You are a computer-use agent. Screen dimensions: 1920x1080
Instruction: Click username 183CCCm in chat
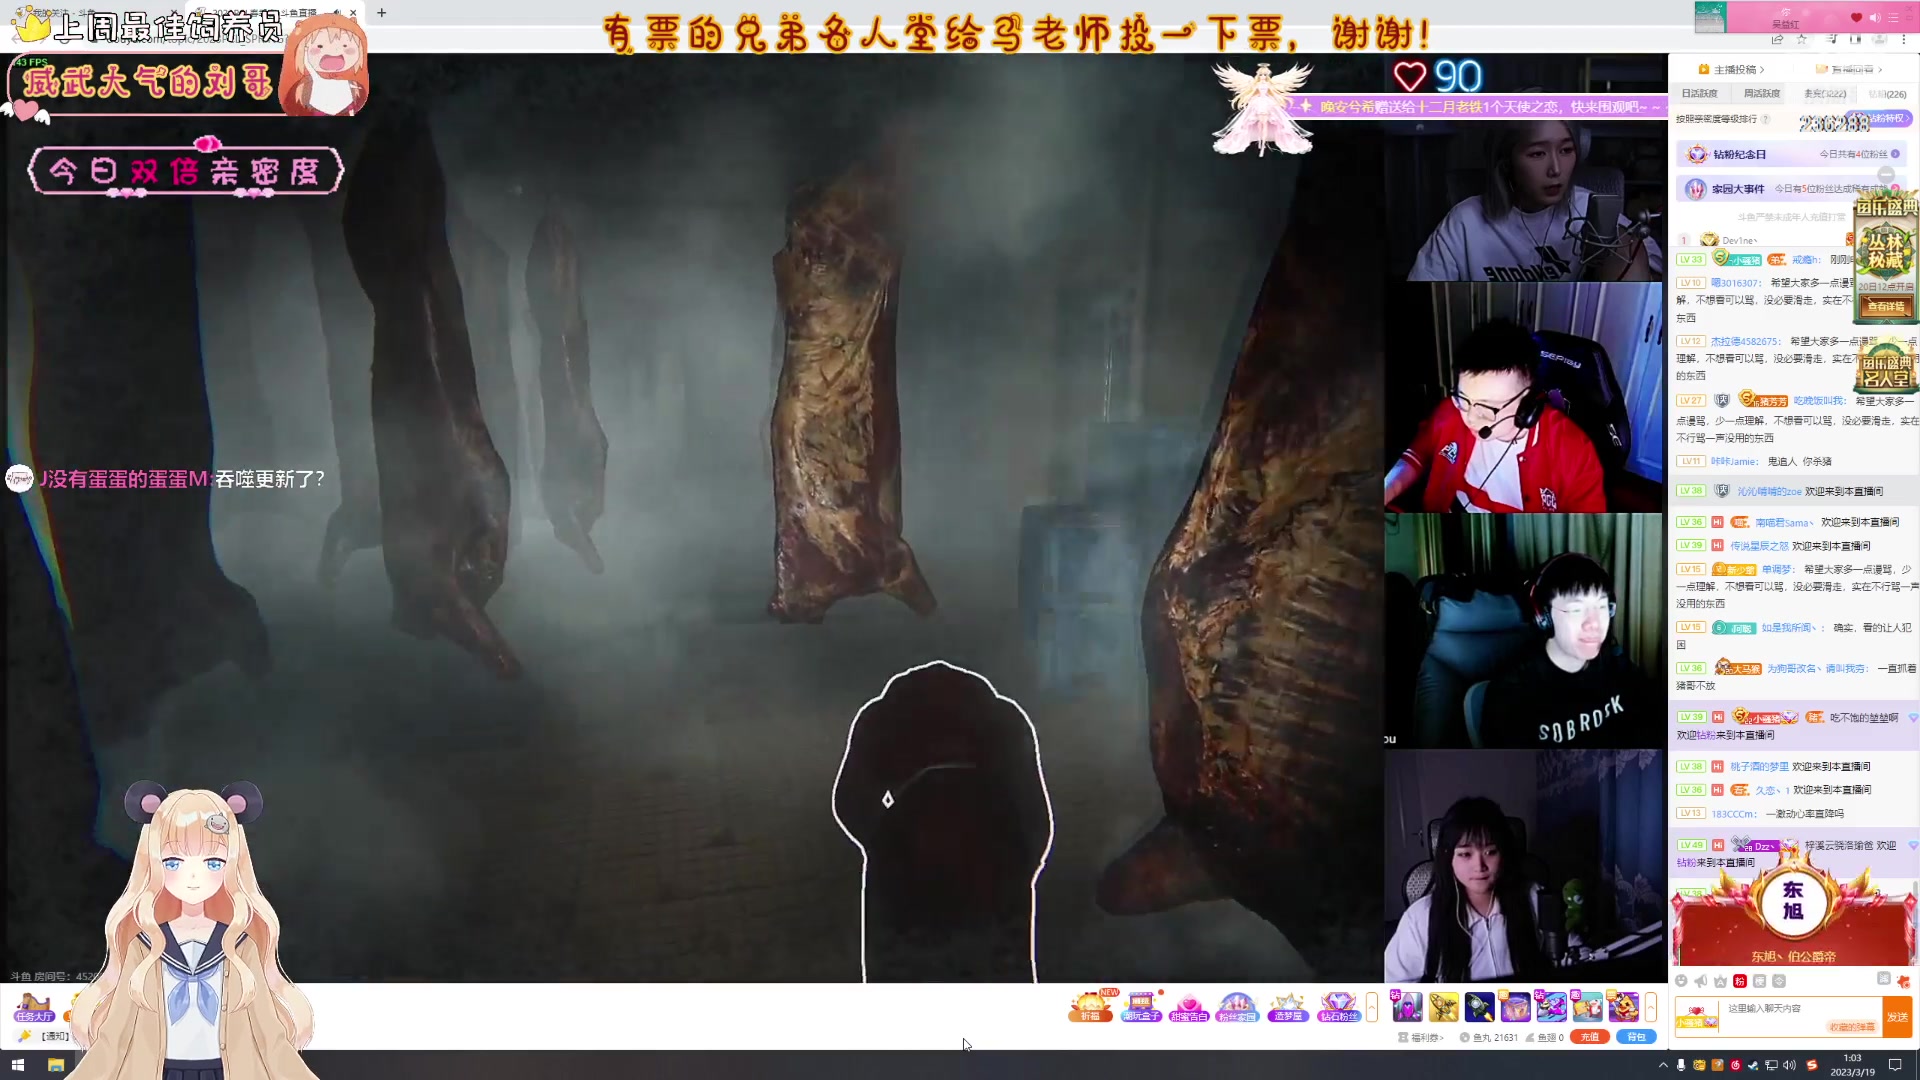point(1733,814)
